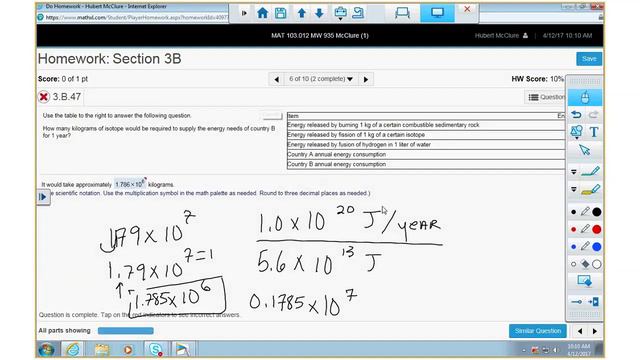Click the paint-like taskbar application icon
This screenshot has width=640, height=360.
coord(182,350)
